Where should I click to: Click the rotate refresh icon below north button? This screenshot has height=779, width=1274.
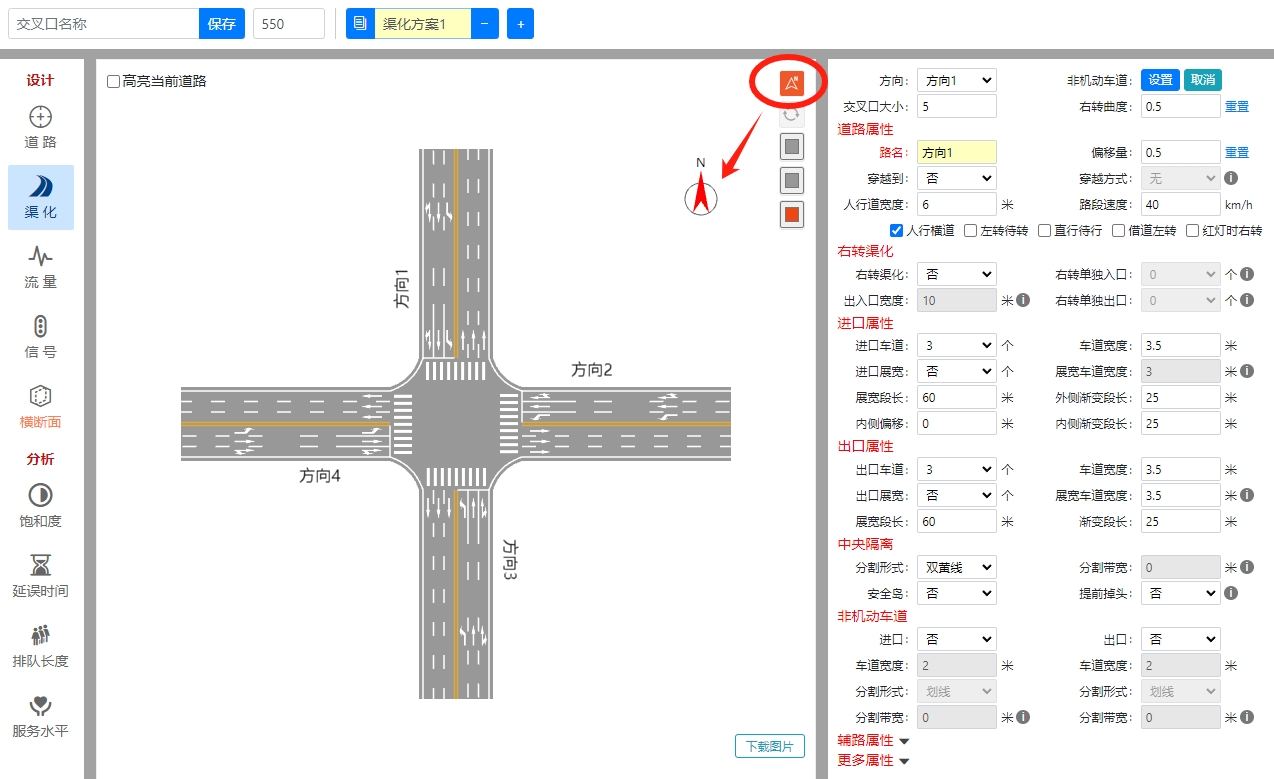pyautogui.click(x=792, y=114)
